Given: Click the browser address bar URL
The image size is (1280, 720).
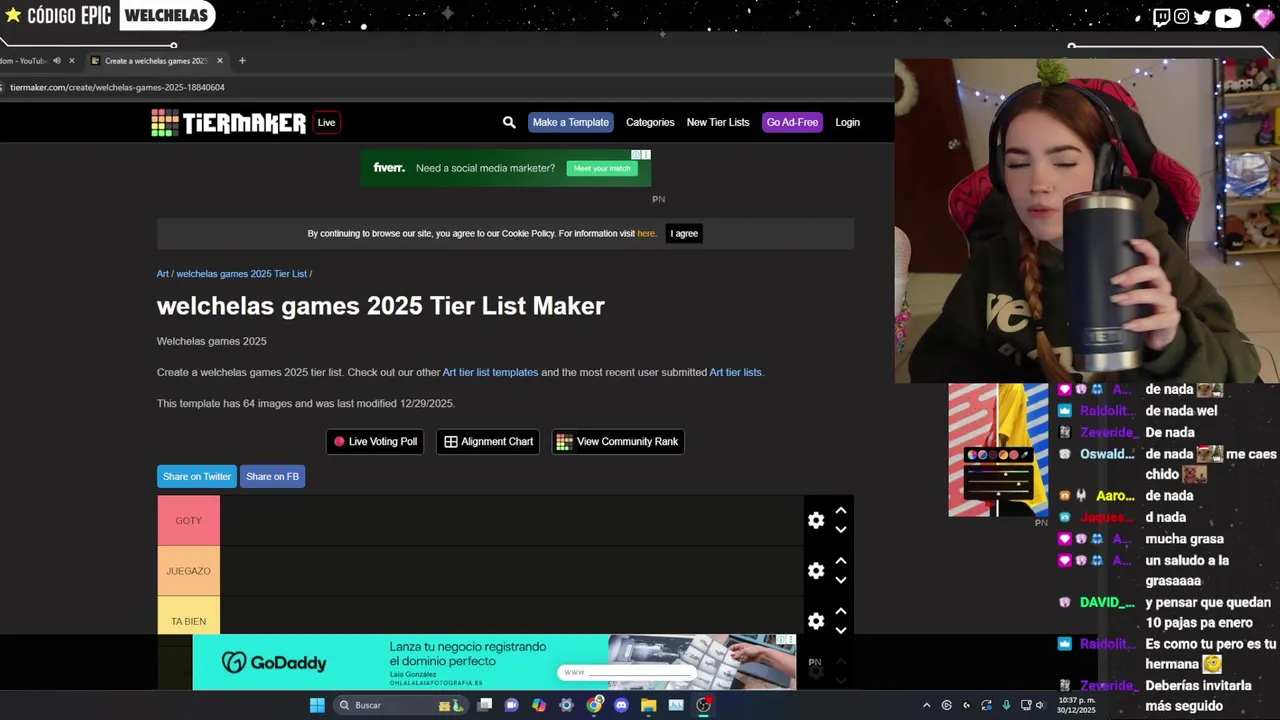Looking at the screenshot, I should point(117,87).
